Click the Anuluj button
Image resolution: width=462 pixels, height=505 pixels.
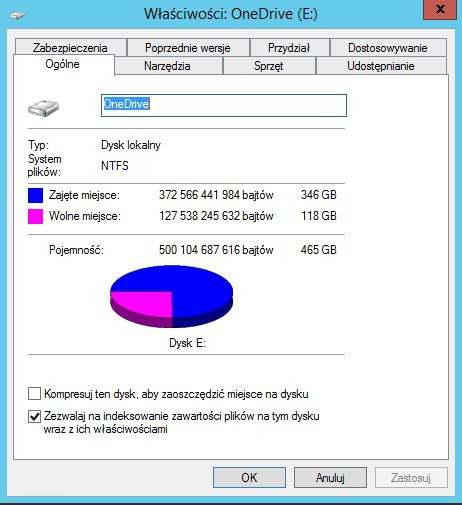(x=330, y=477)
